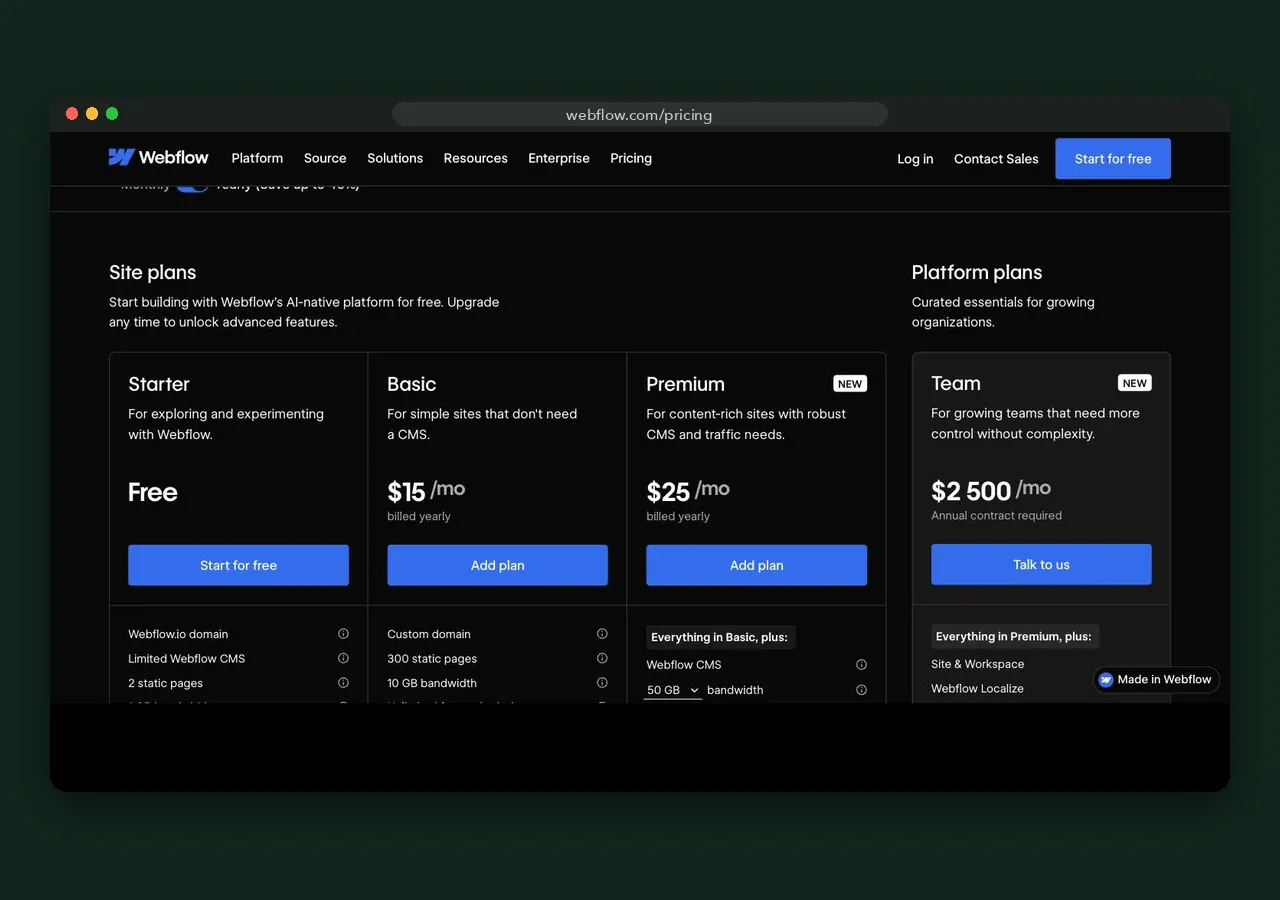Open the Platform menu
Image resolution: width=1280 pixels, height=900 pixels.
click(x=257, y=158)
